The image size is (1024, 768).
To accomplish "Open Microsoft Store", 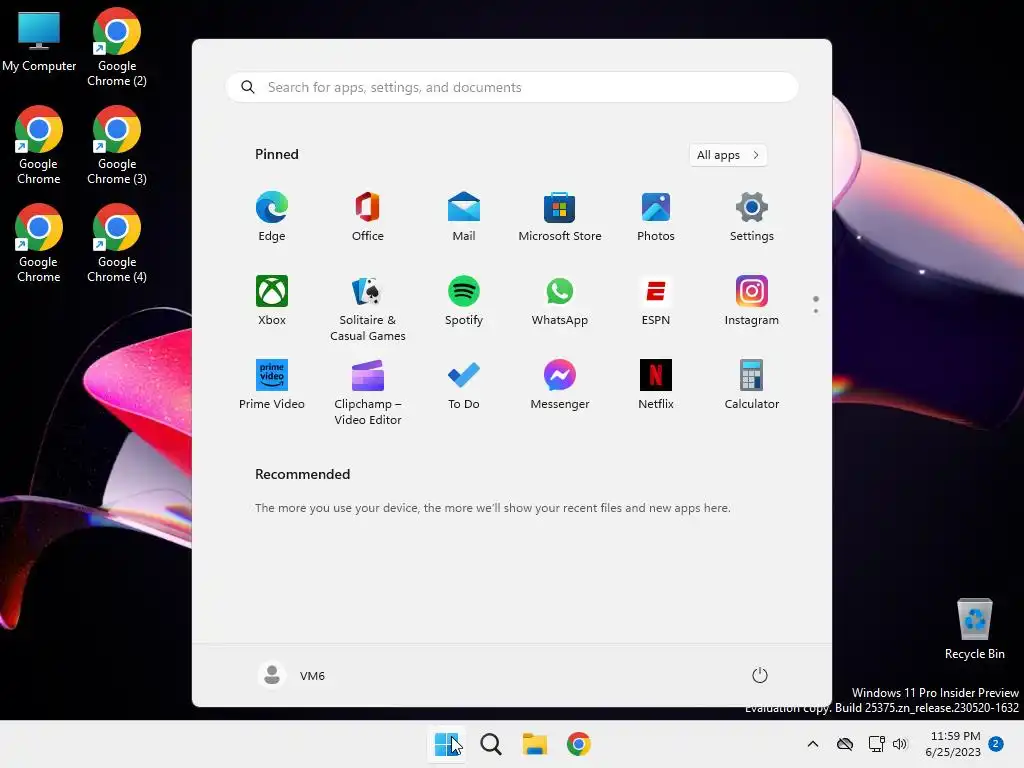I will [x=560, y=217].
